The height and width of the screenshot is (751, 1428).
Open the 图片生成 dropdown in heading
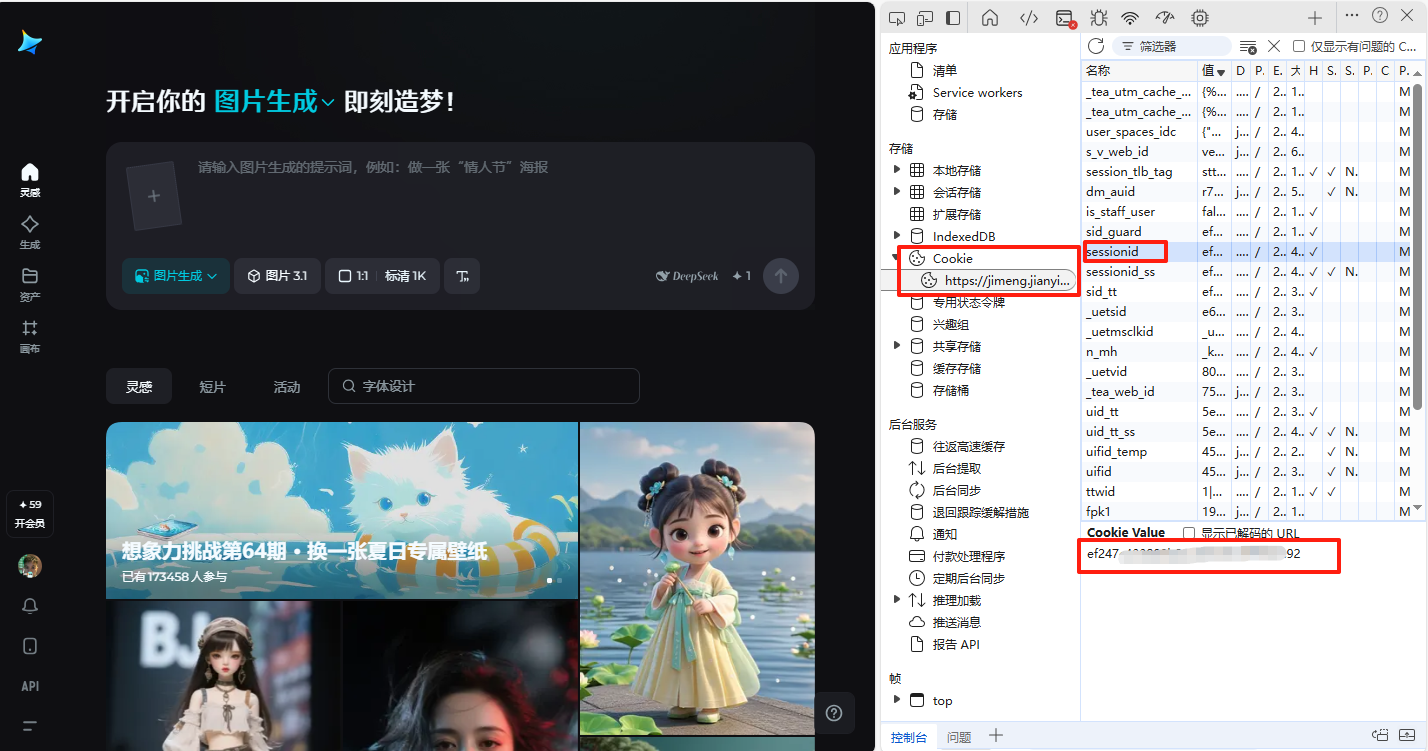[x=275, y=102]
